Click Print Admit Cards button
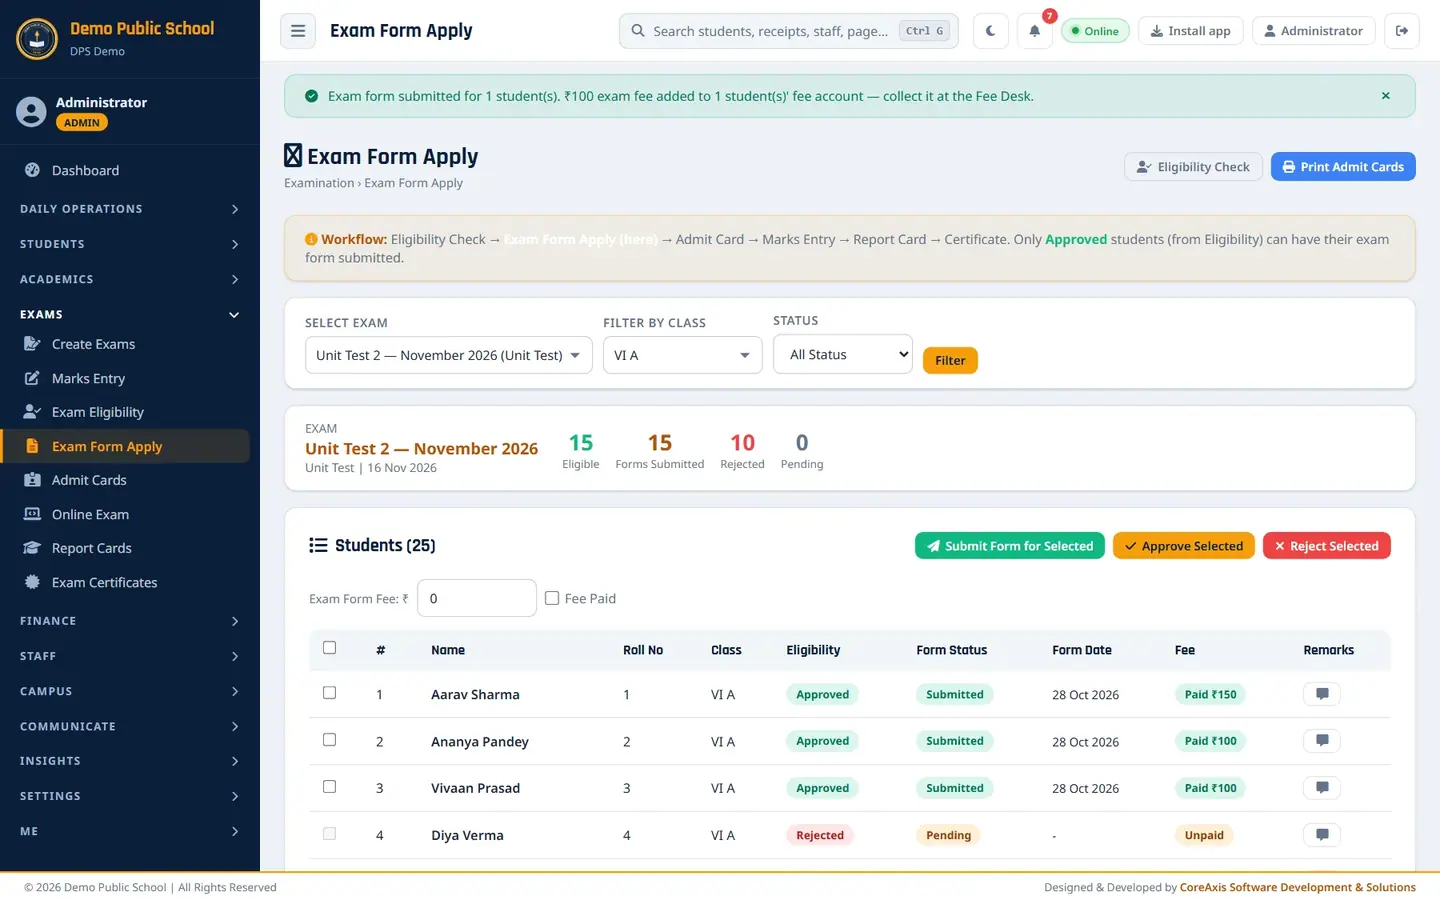1440x900 pixels. pyautogui.click(x=1343, y=167)
